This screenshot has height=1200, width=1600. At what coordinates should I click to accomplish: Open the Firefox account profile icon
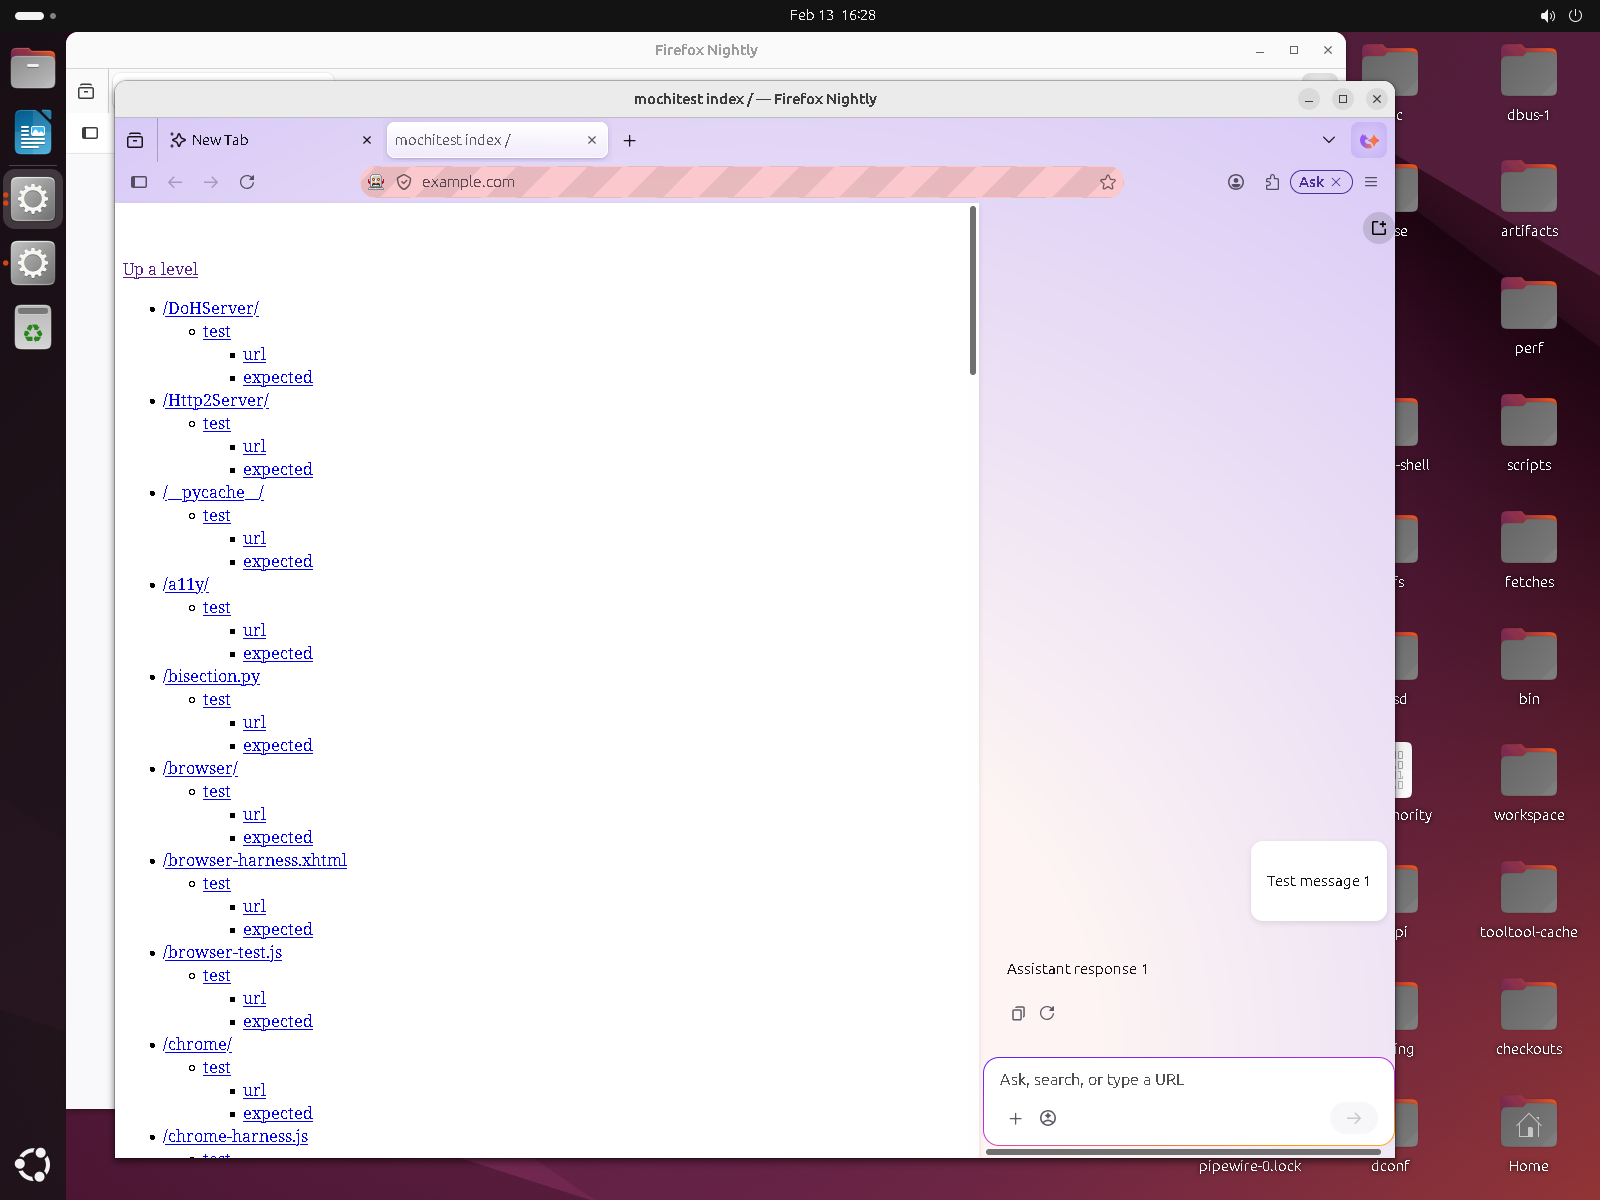[x=1236, y=182]
